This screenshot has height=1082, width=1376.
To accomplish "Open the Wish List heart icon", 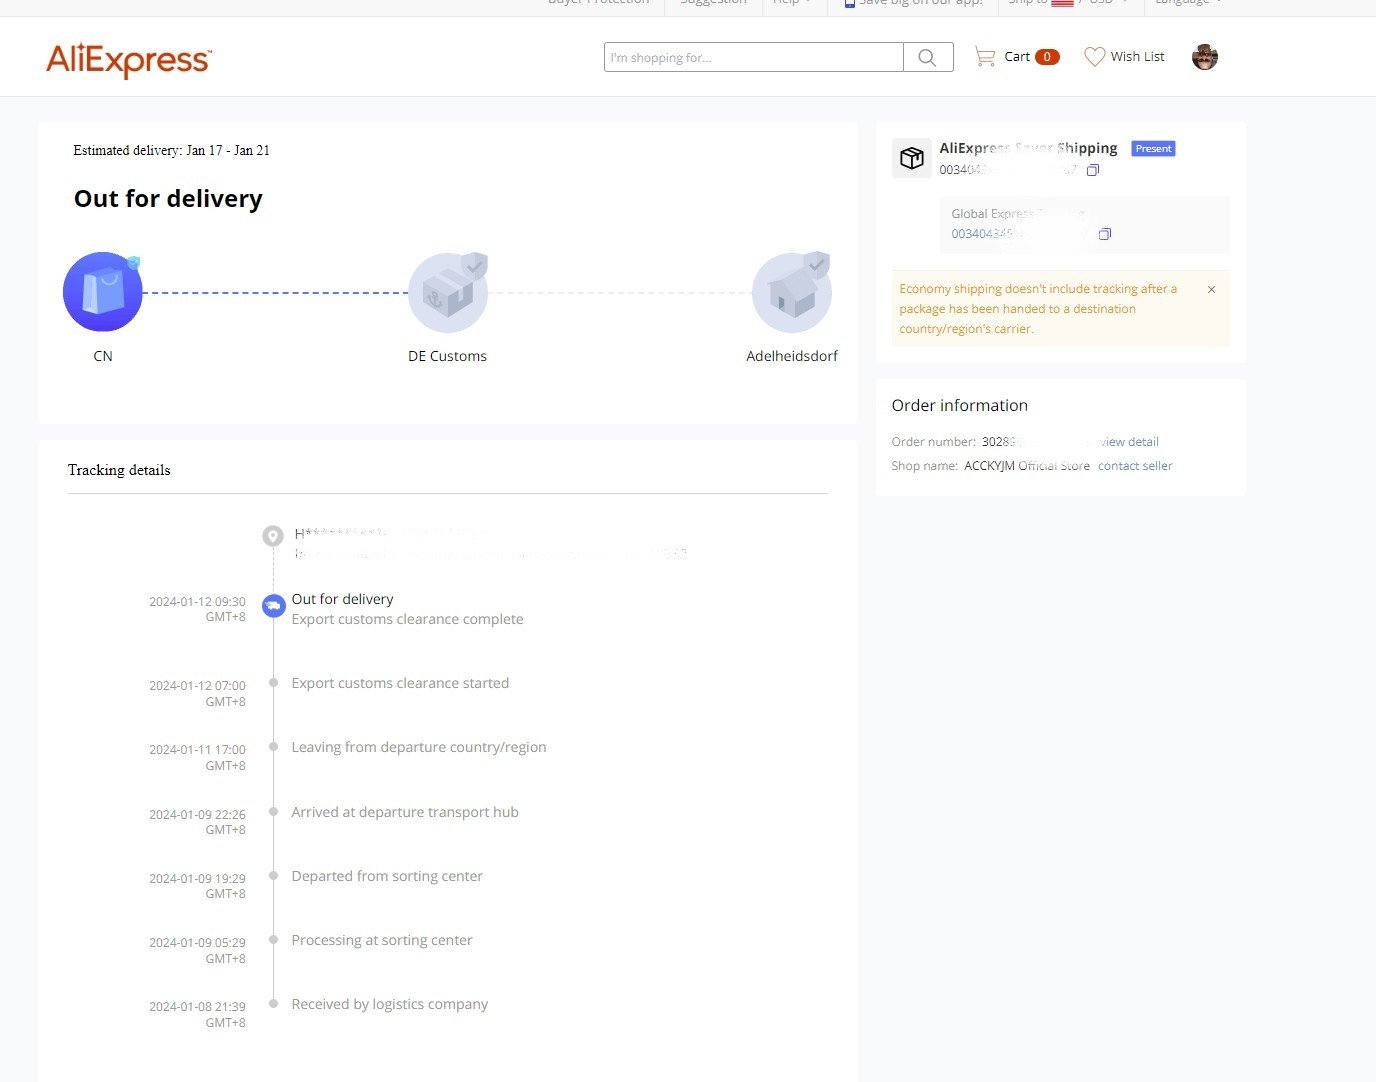I will tap(1095, 57).
